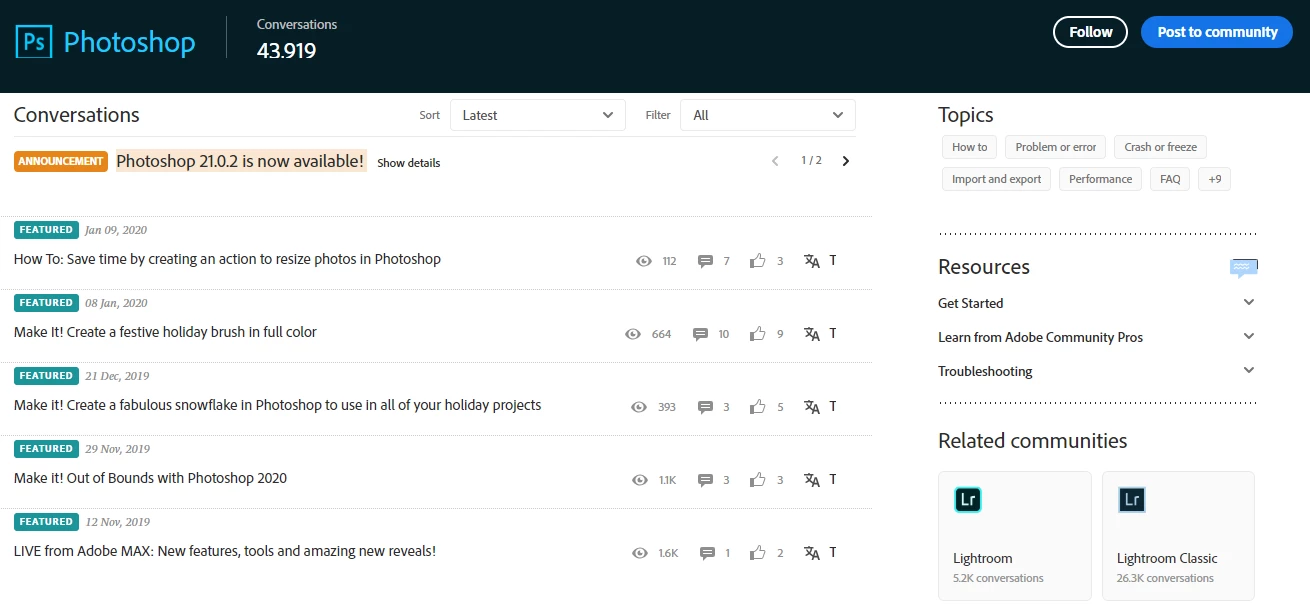Select the Import and export topic tag
The image size is (1310, 610).
coord(996,179)
